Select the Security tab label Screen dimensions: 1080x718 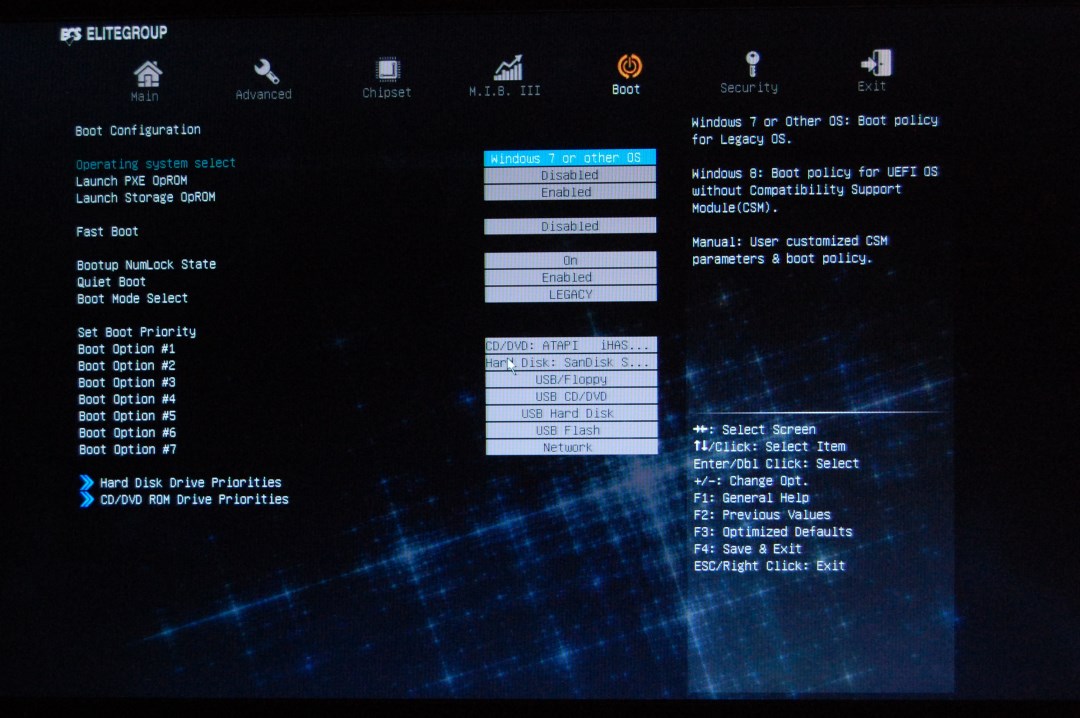click(749, 88)
